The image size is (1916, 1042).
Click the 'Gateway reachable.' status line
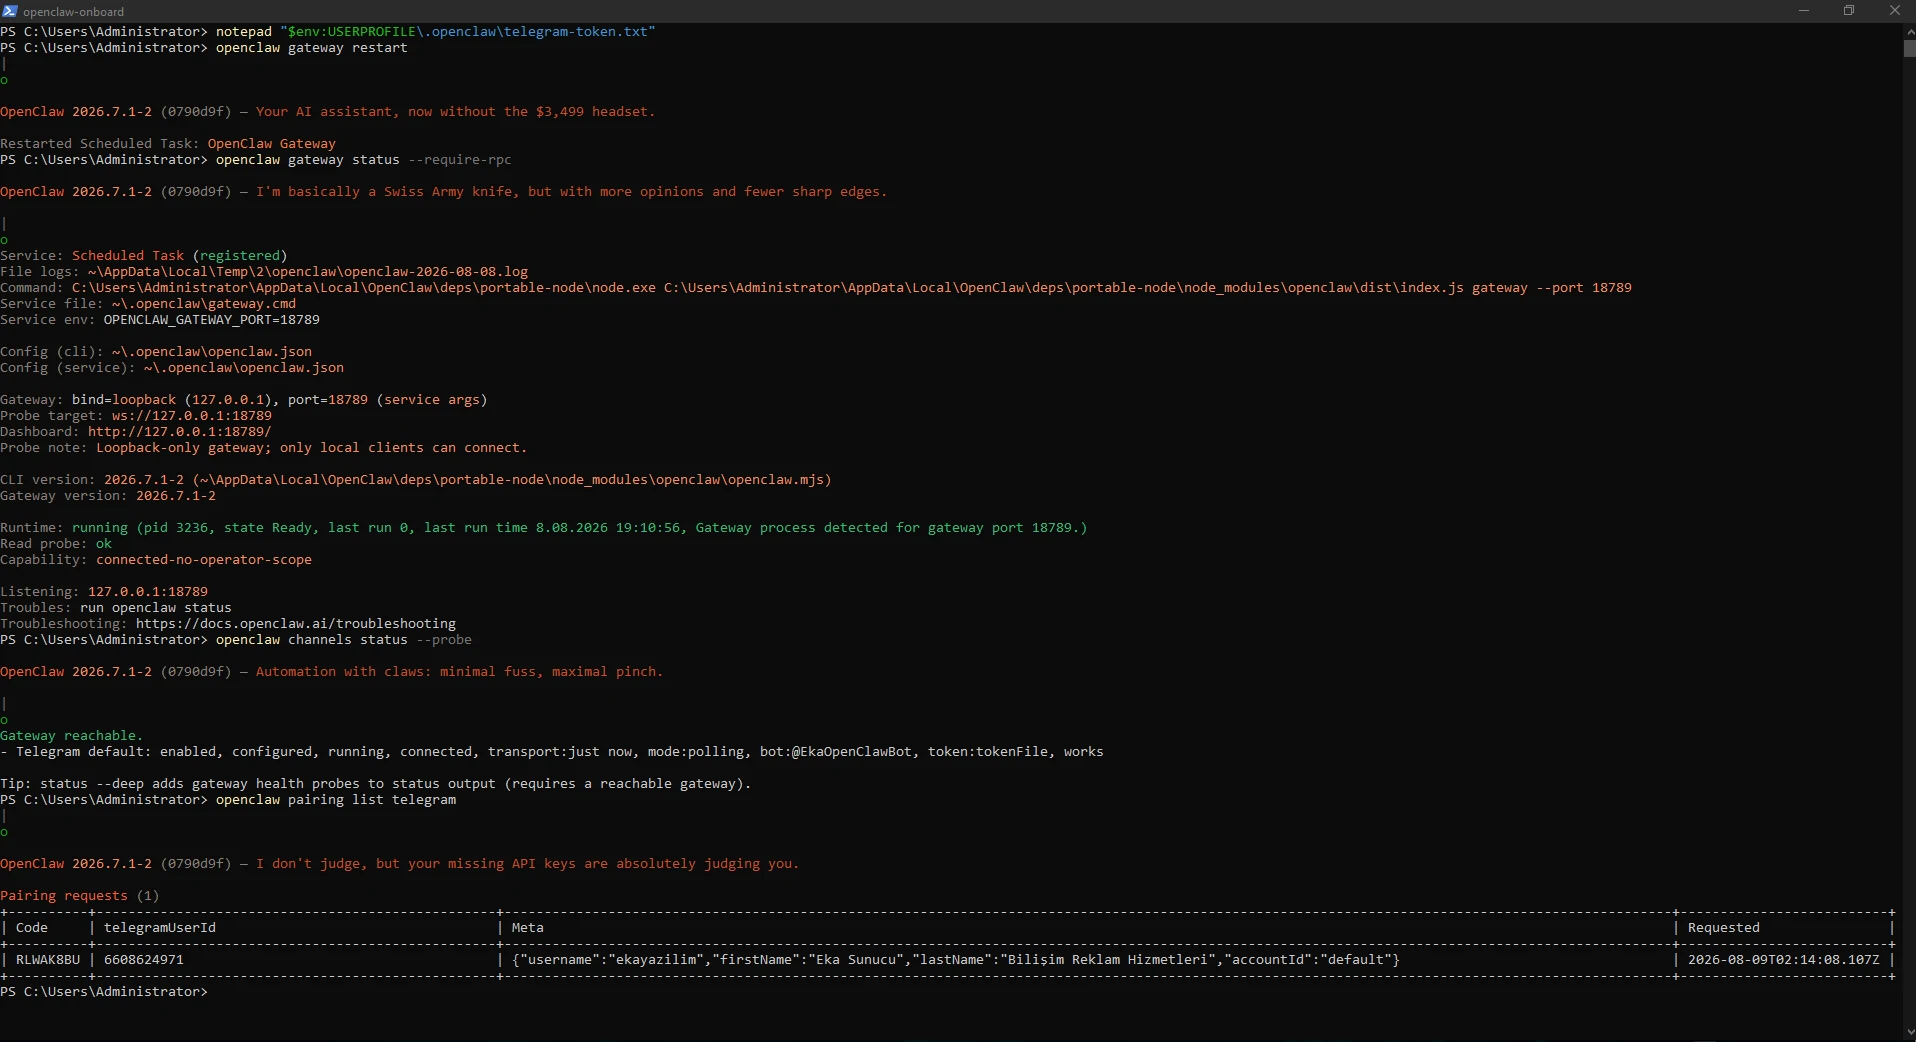tap(72, 736)
